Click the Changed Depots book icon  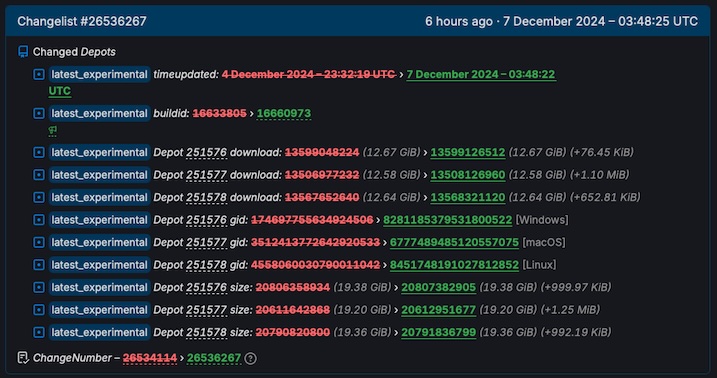tap(23, 52)
